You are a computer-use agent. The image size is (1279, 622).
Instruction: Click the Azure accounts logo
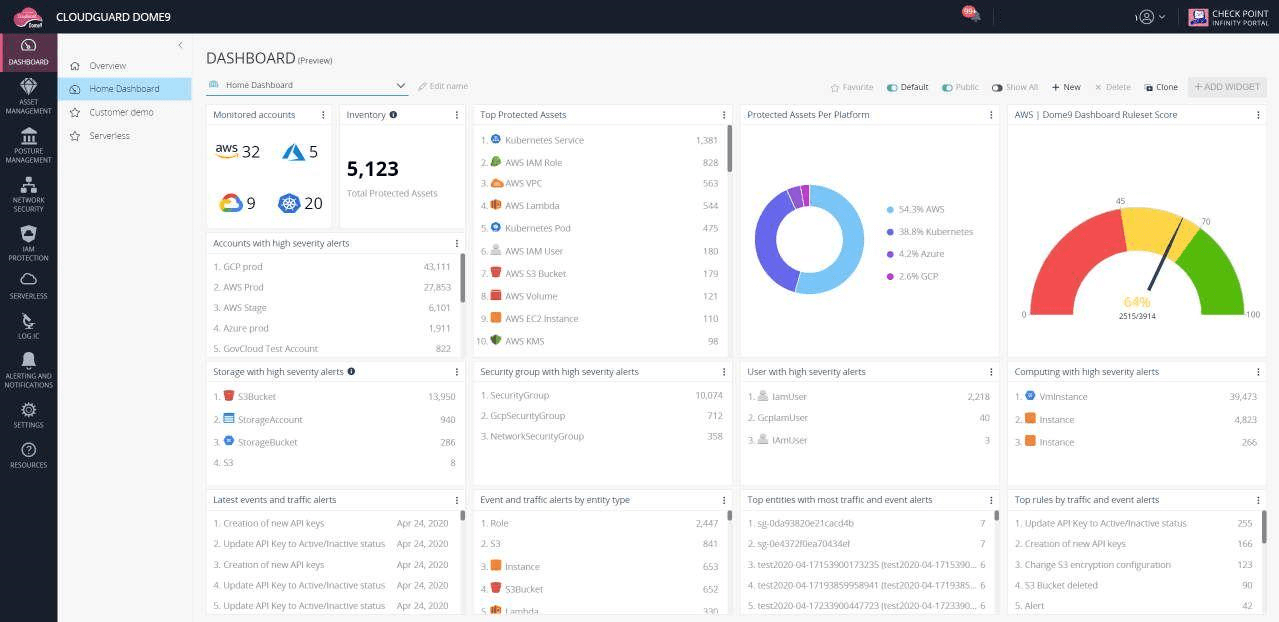tap(293, 152)
